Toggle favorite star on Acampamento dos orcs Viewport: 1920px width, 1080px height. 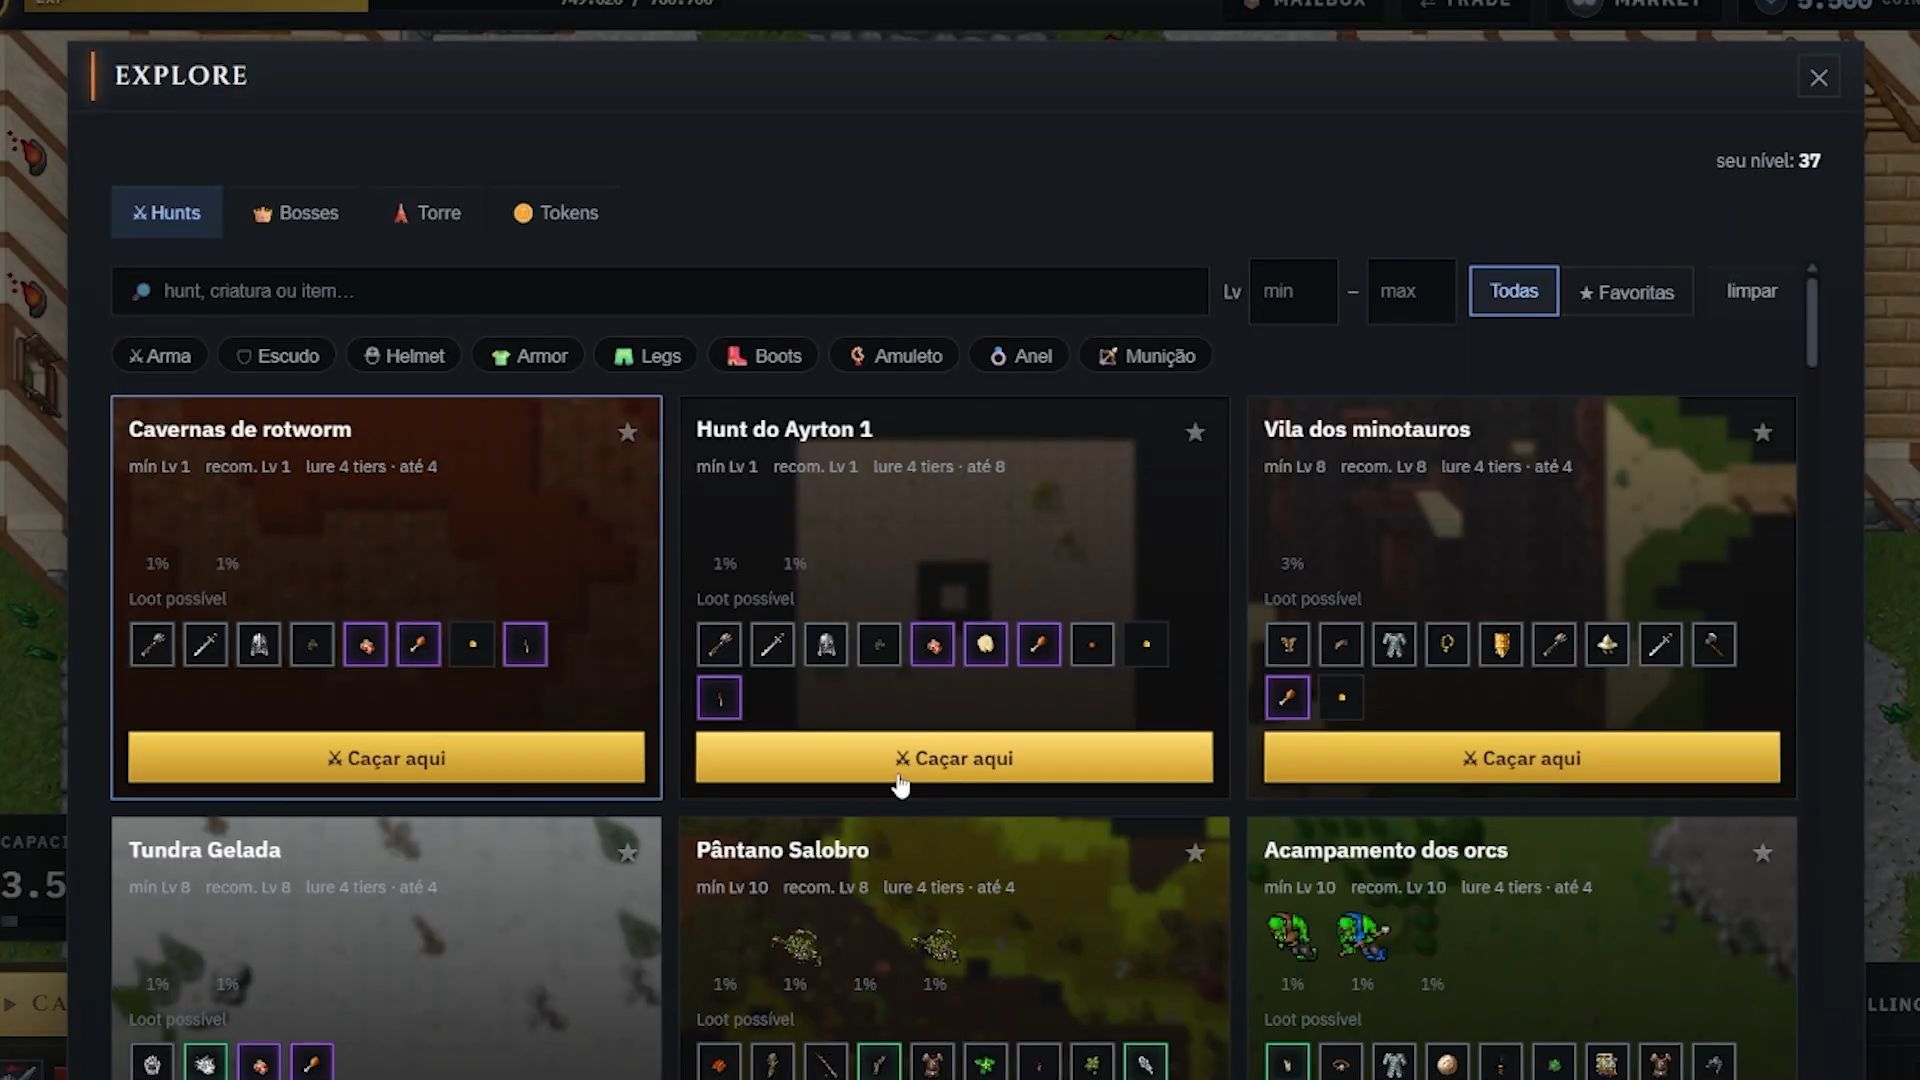coord(1763,853)
